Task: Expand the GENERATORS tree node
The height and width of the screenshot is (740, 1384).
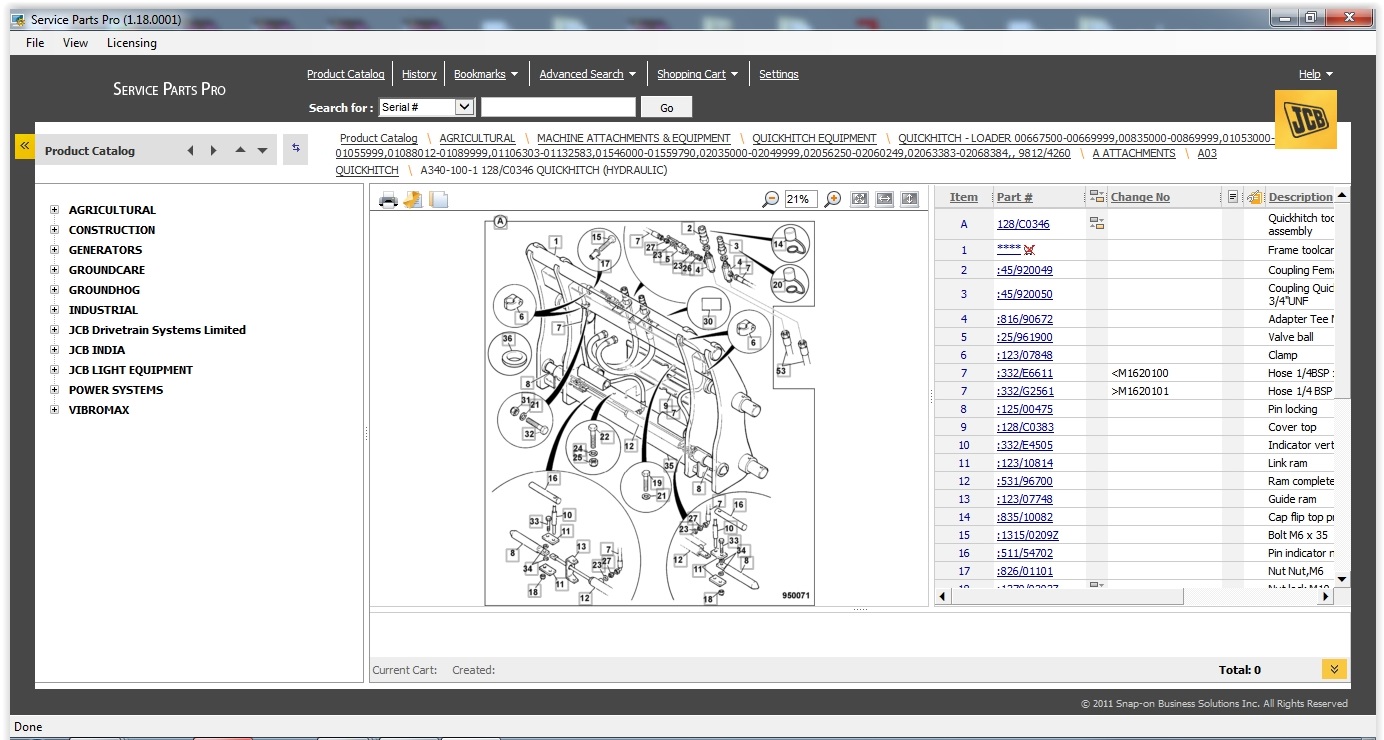Action: (x=55, y=250)
